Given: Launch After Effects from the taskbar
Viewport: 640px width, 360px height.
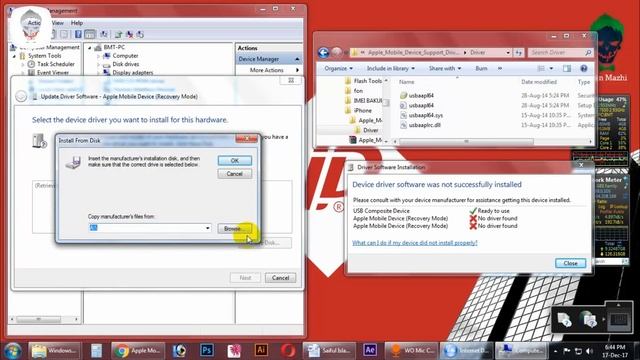Looking at the screenshot, I should tap(370, 351).
